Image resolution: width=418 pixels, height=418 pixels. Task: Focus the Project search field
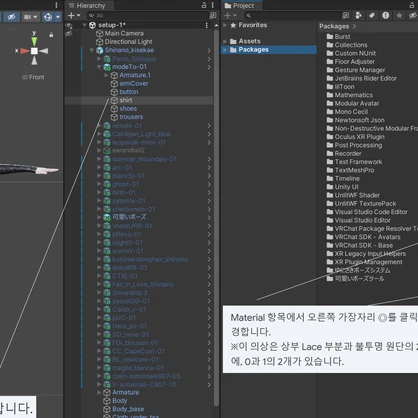pos(293,16)
